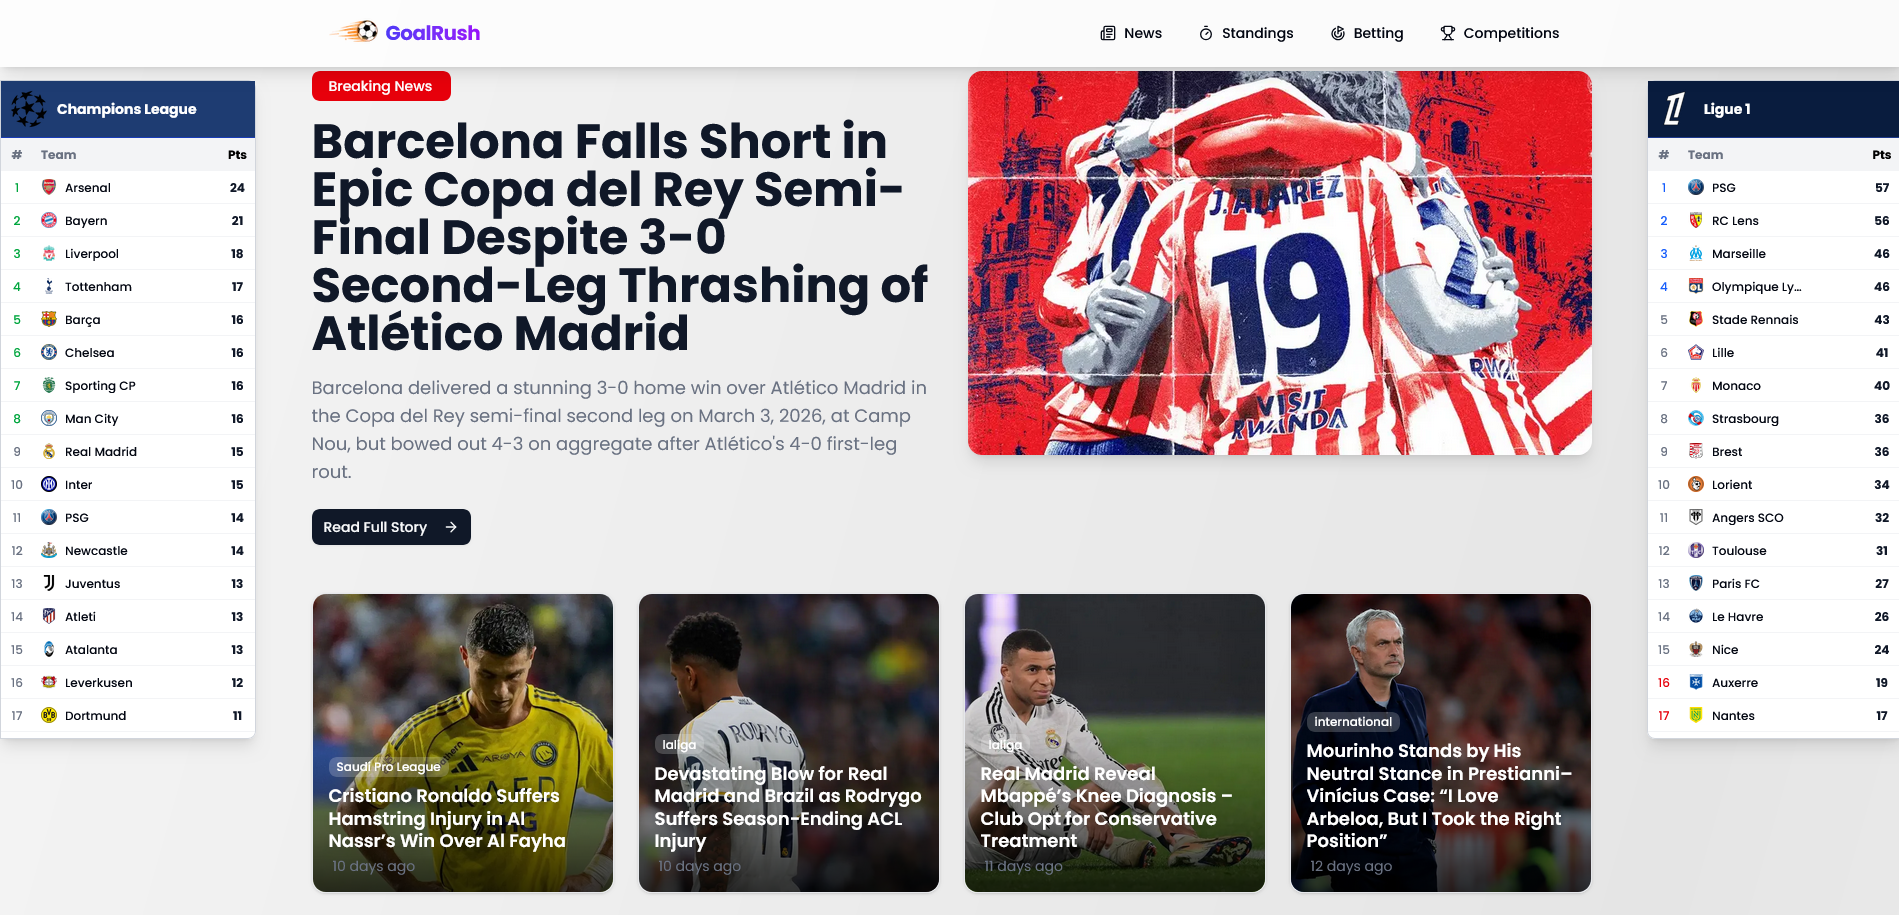1899x915 pixels.
Task: Click the Inter crest in standings
Action: point(49,484)
